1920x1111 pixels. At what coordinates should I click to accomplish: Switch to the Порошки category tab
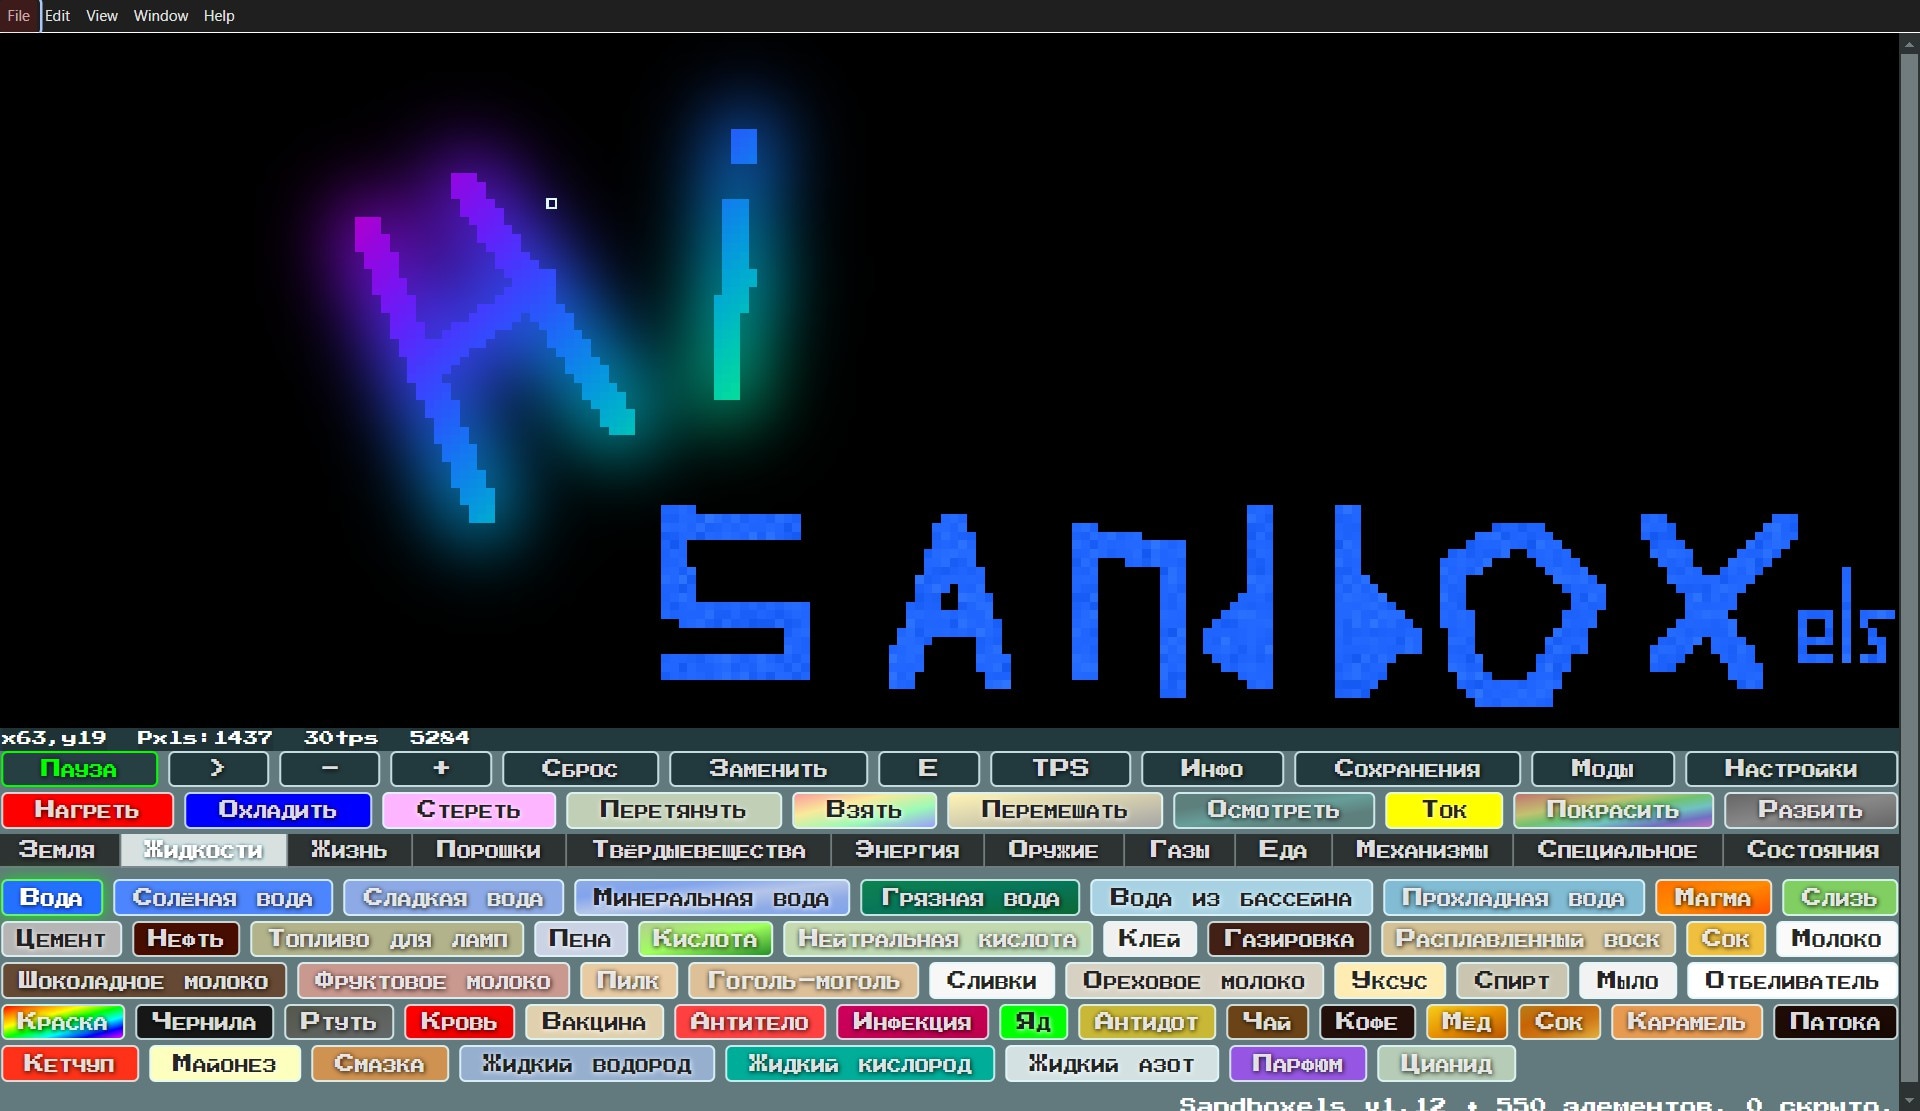pos(488,850)
